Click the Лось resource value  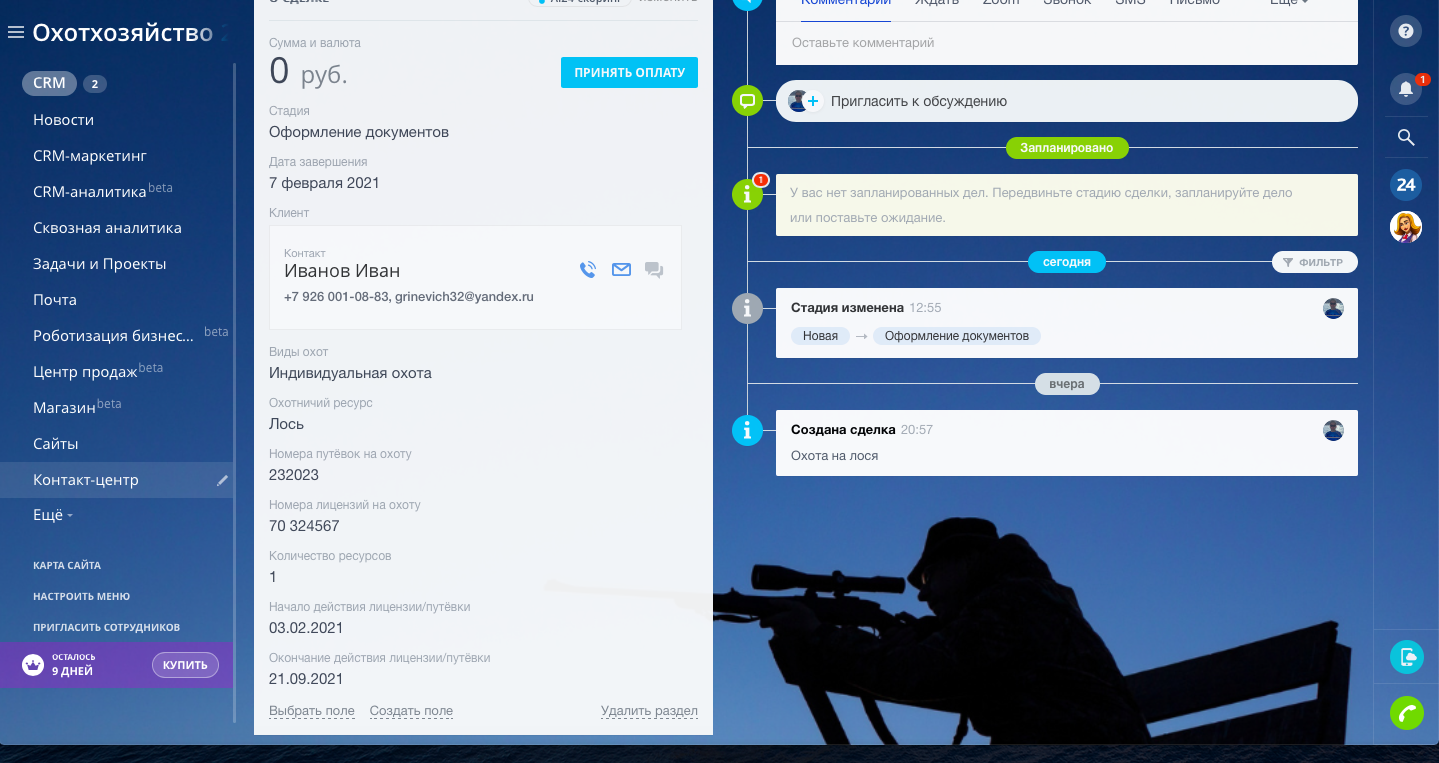point(287,424)
